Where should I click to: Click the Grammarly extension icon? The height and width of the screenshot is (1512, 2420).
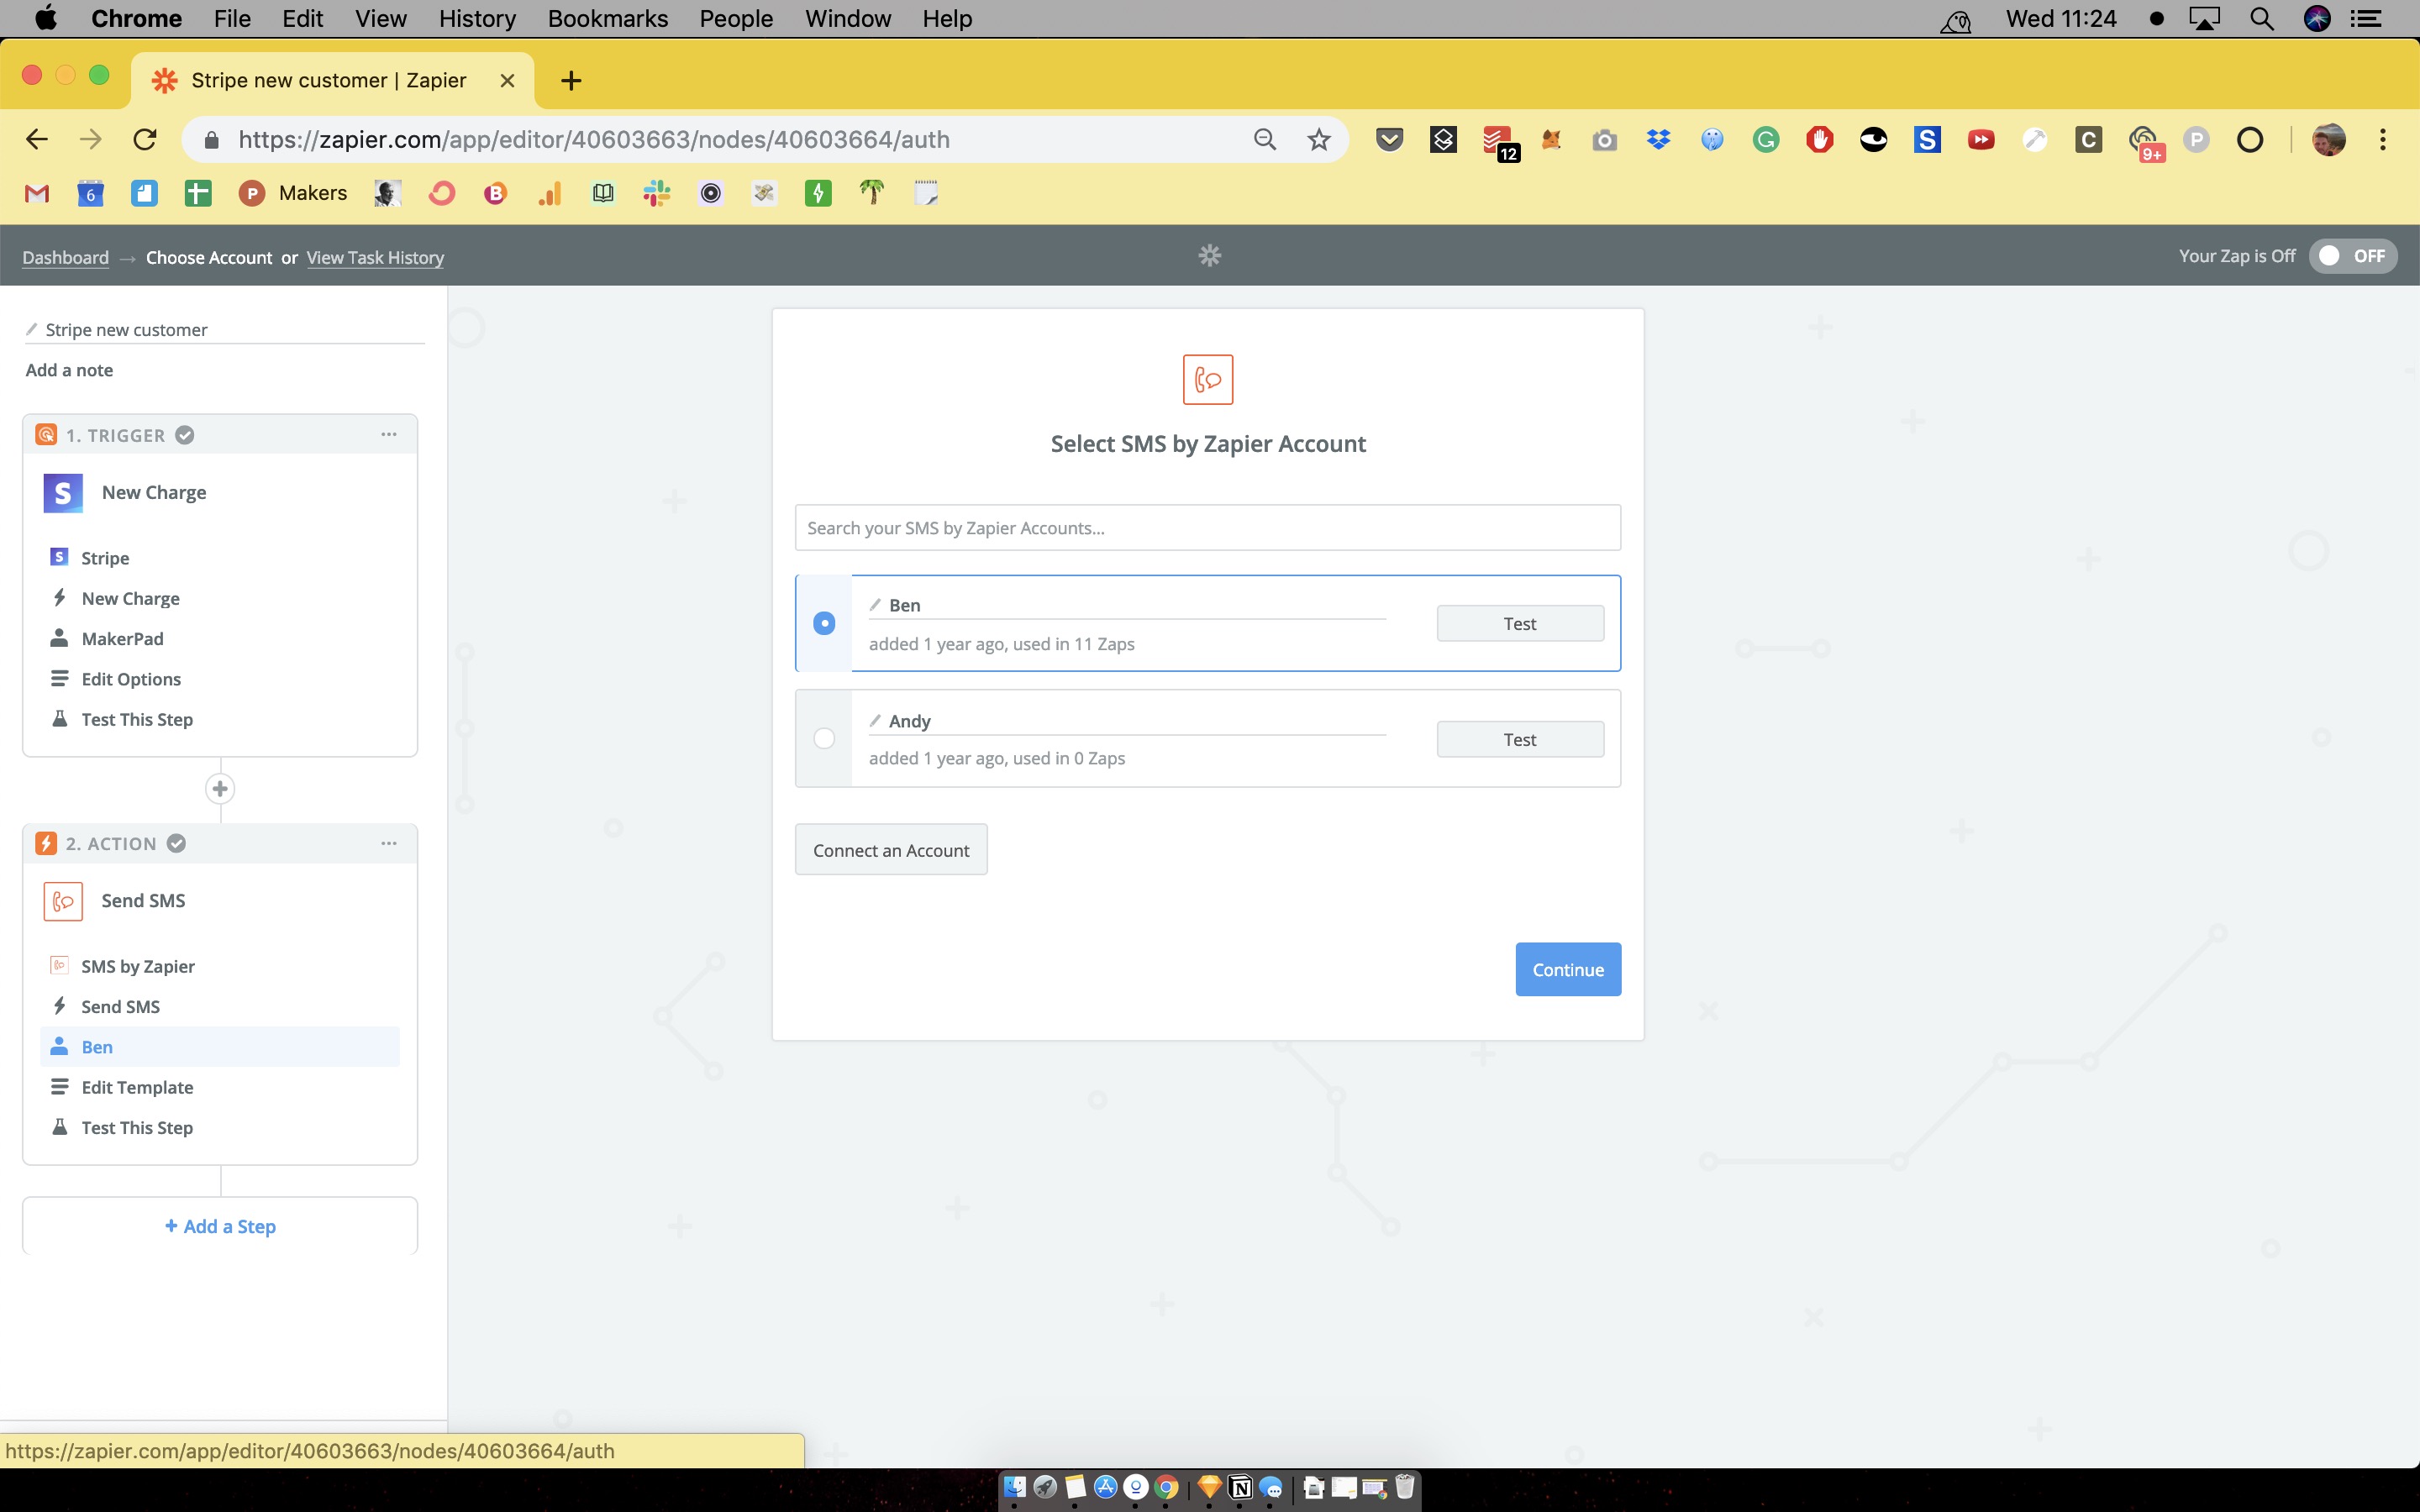[x=1766, y=139]
